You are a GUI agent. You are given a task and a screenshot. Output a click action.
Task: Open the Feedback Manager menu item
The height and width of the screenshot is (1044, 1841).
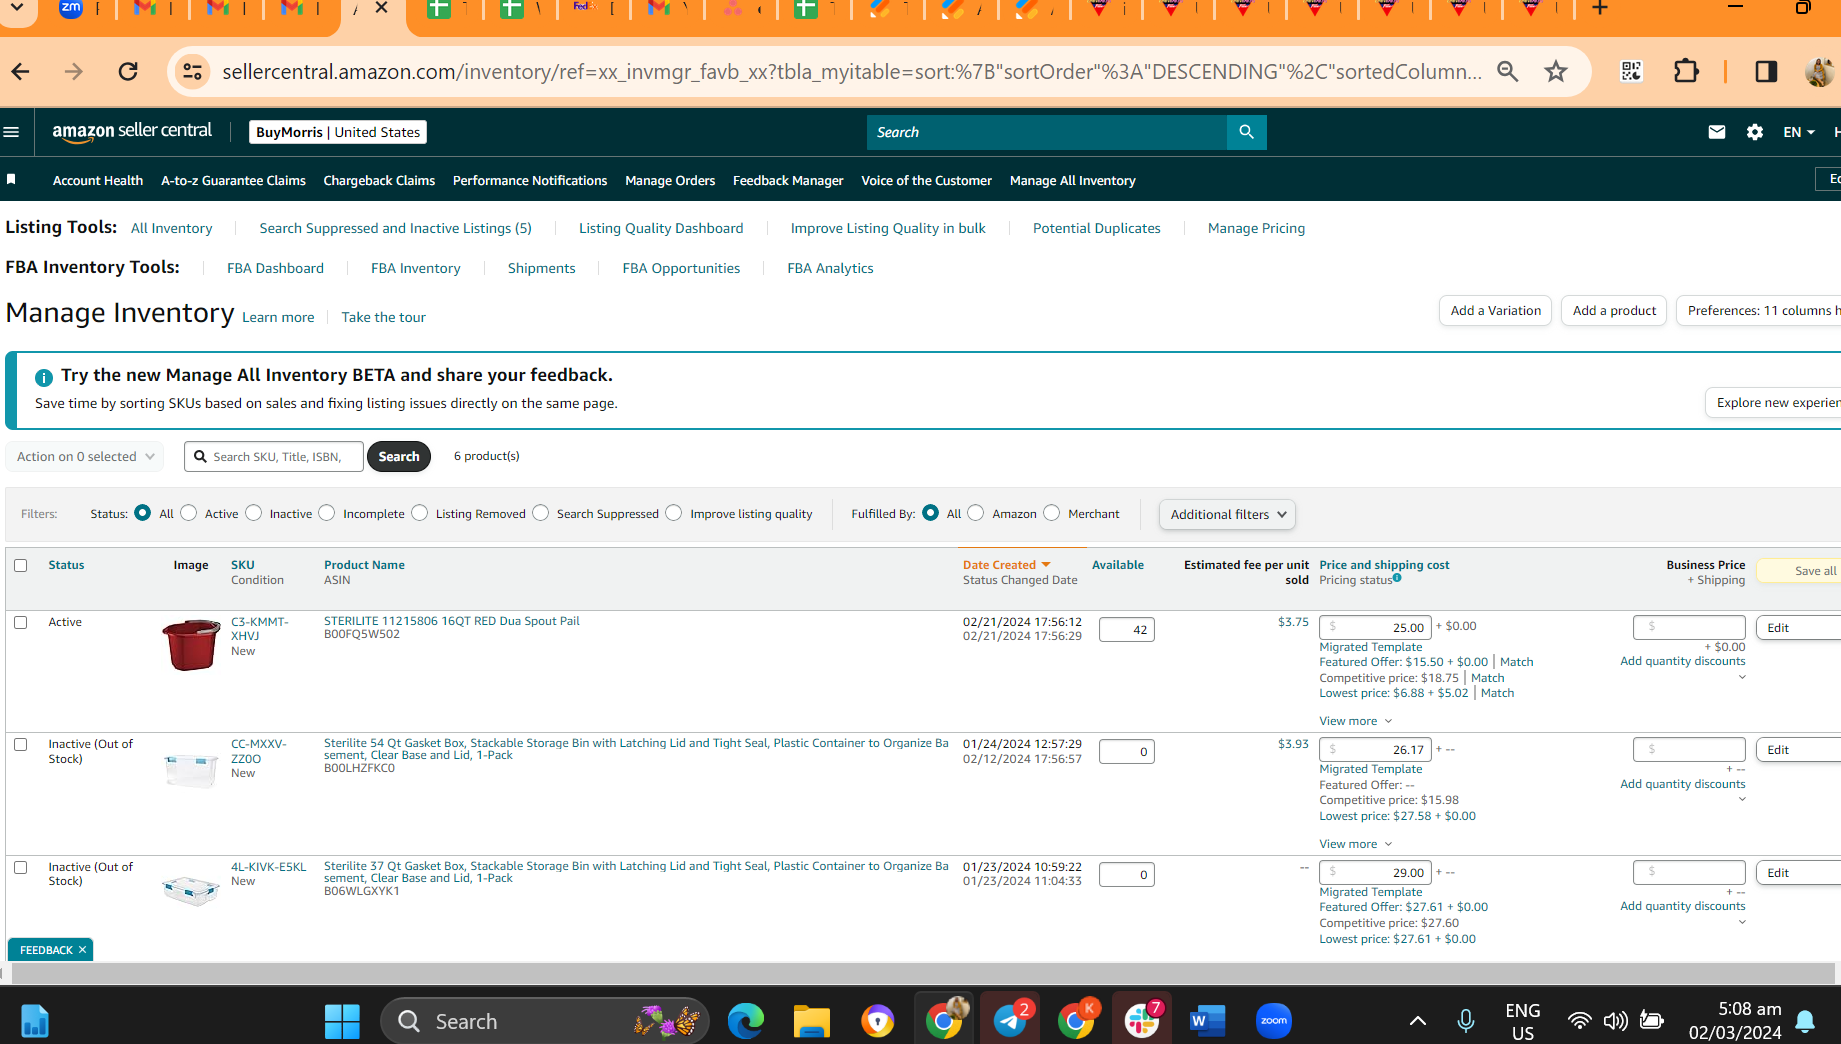click(x=788, y=180)
